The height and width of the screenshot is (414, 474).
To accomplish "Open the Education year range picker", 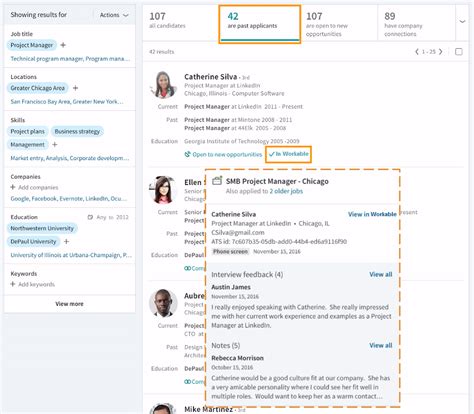I will pyautogui.click(x=108, y=217).
